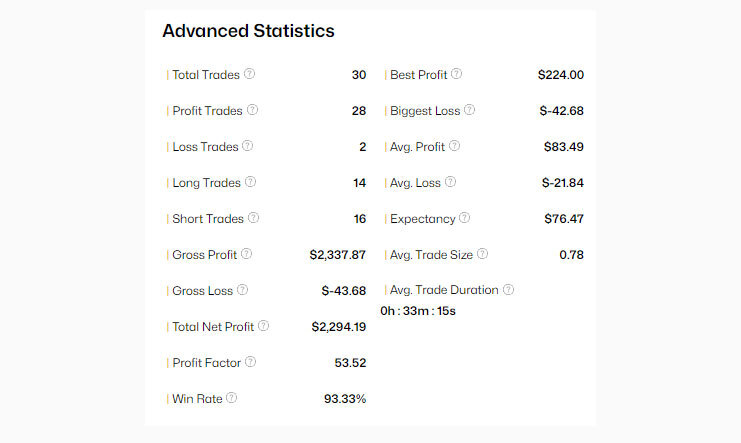Click help icon next to Total Trades
Screen dimensions: 741x443
[250, 74]
